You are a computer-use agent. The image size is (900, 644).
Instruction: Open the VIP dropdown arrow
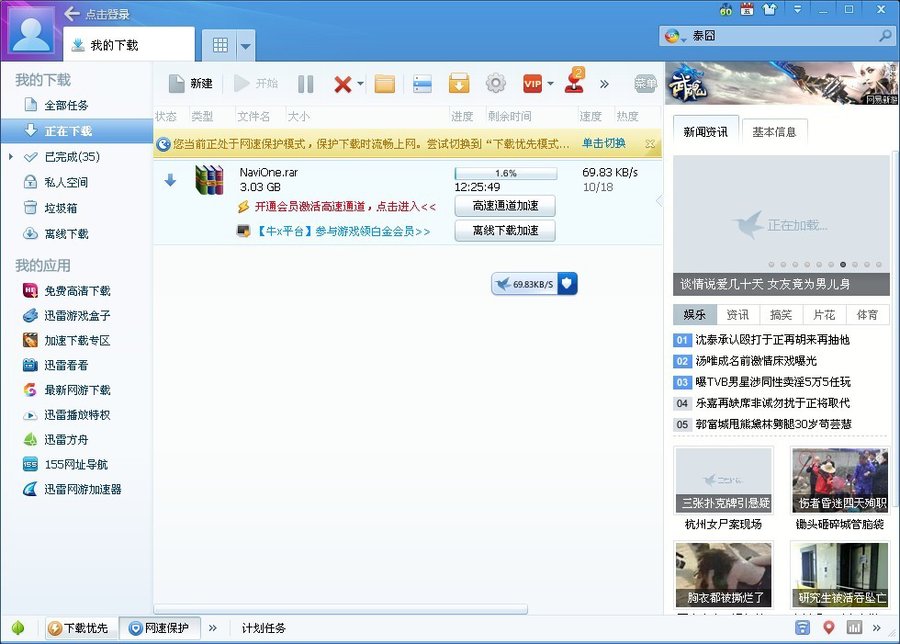tap(550, 84)
